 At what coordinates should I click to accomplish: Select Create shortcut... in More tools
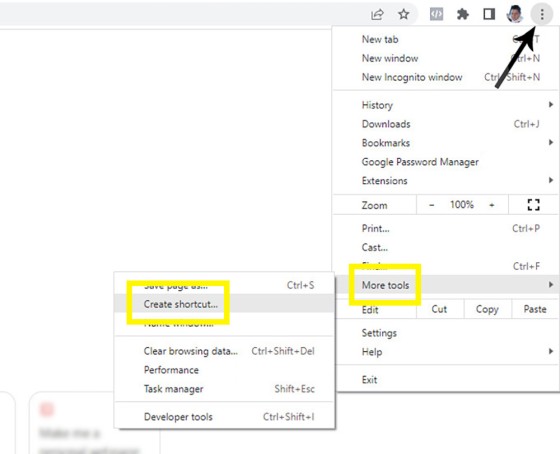click(224, 304)
